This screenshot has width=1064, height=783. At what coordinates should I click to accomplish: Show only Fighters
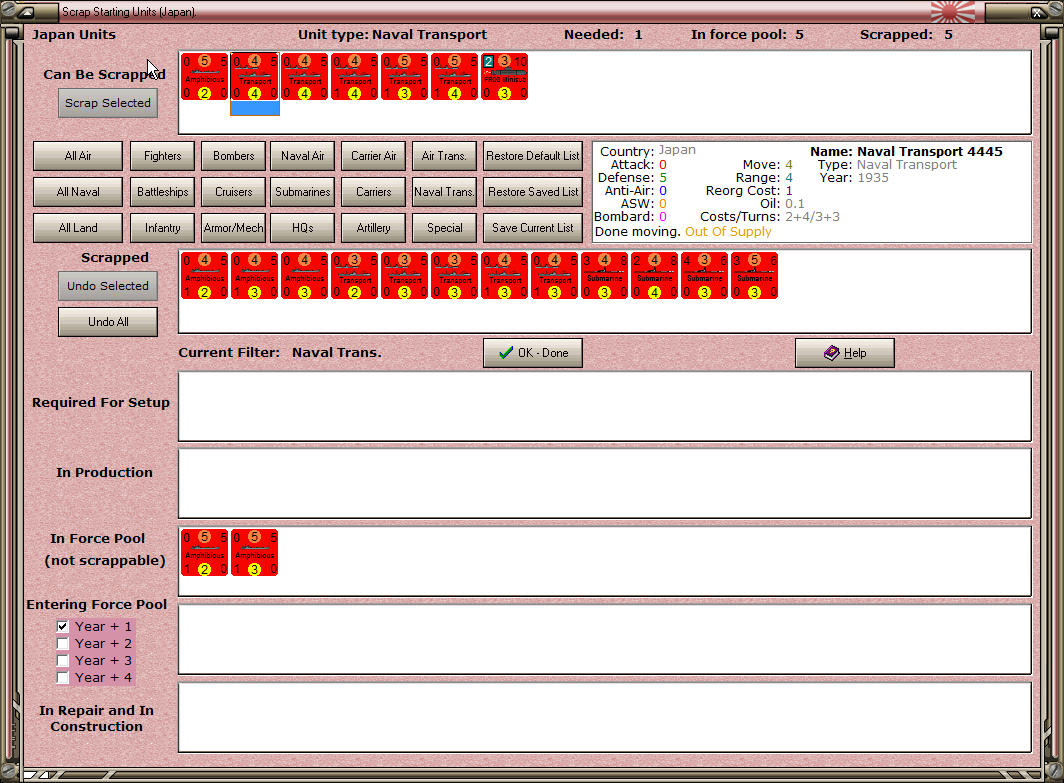pyautogui.click(x=163, y=156)
